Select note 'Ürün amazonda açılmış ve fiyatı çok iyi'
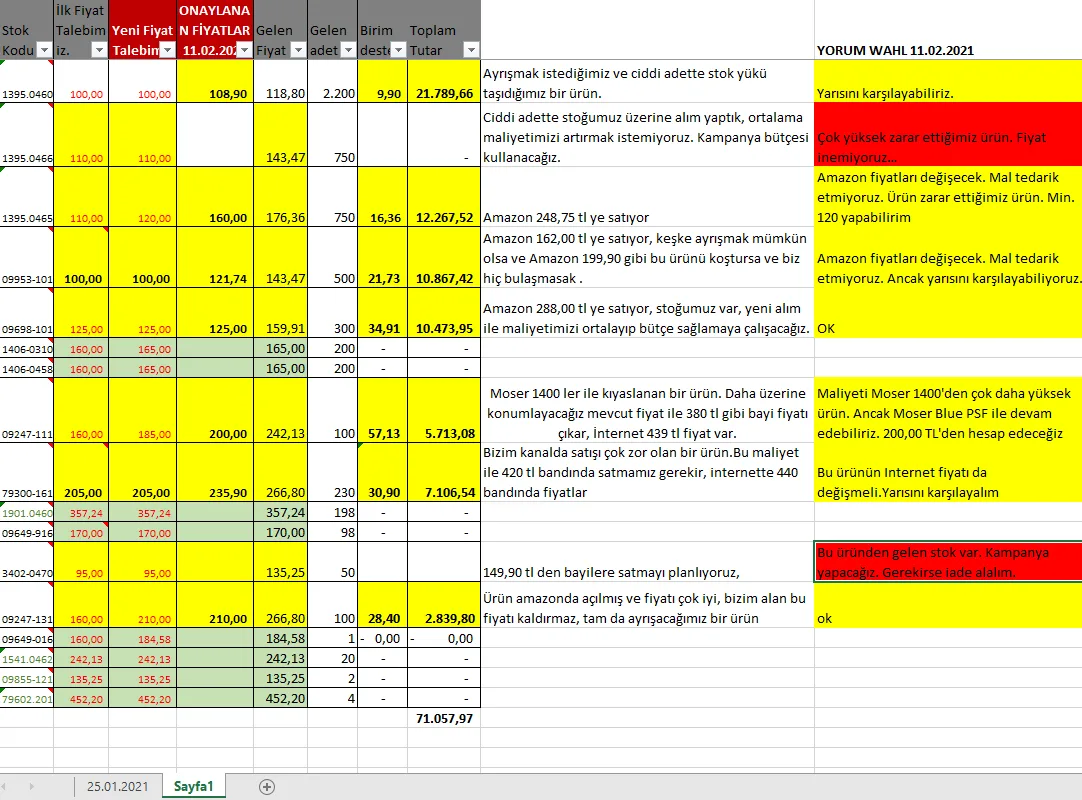The width and height of the screenshot is (1082, 800). pyautogui.click(x=647, y=605)
